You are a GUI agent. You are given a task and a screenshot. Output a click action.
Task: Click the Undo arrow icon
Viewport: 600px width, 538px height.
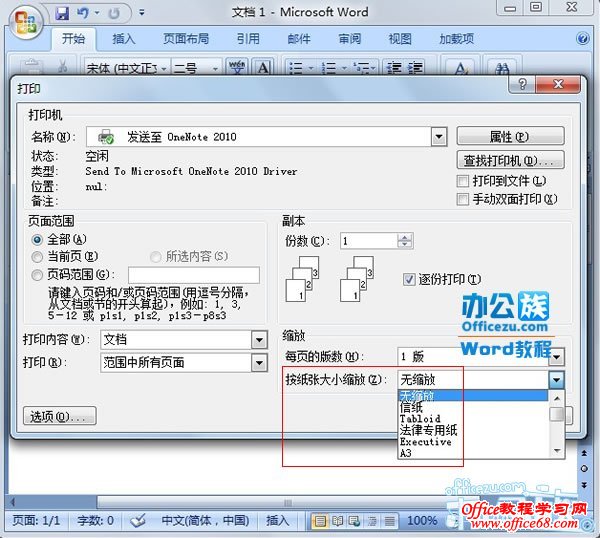[x=83, y=13]
